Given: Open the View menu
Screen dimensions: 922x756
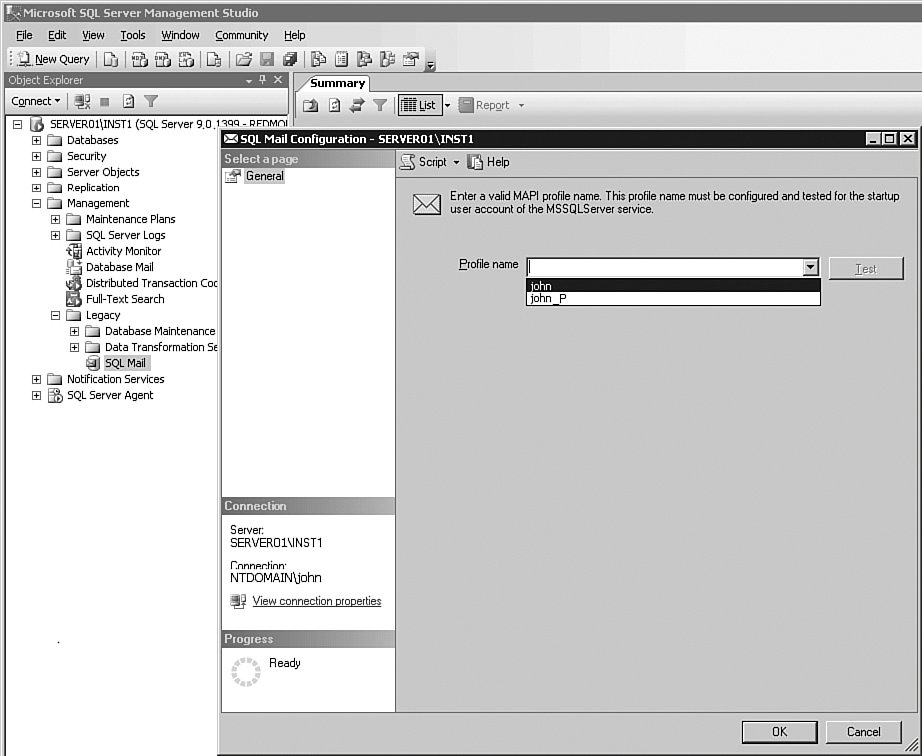Looking at the screenshot, I should 93,35.
